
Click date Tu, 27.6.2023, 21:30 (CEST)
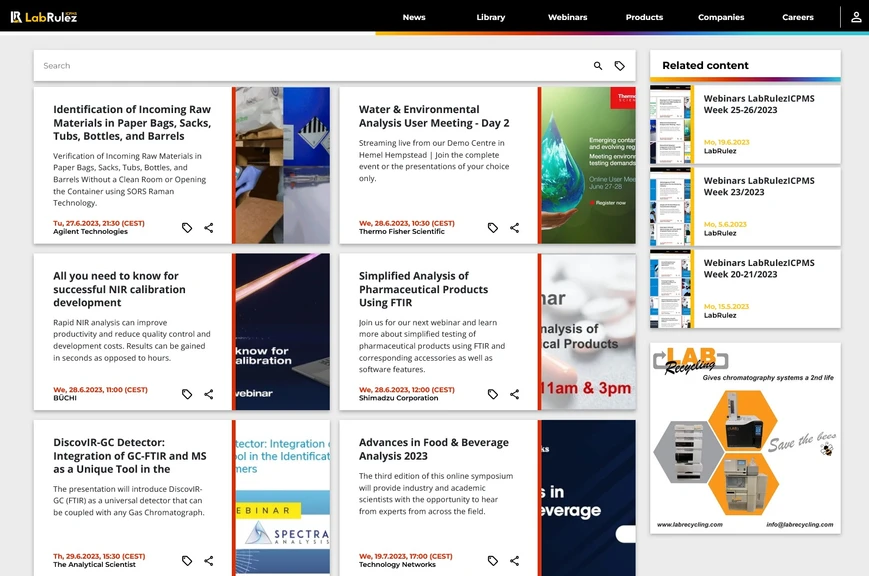pyautogui.click(x=99, y=223)
